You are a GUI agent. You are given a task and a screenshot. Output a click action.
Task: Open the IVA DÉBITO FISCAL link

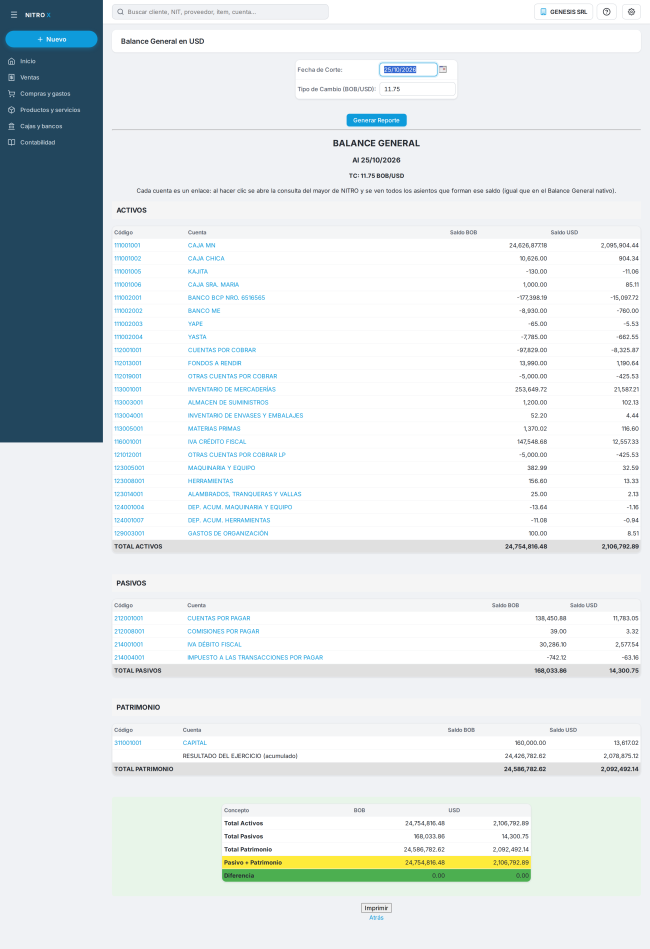point(214,645)
